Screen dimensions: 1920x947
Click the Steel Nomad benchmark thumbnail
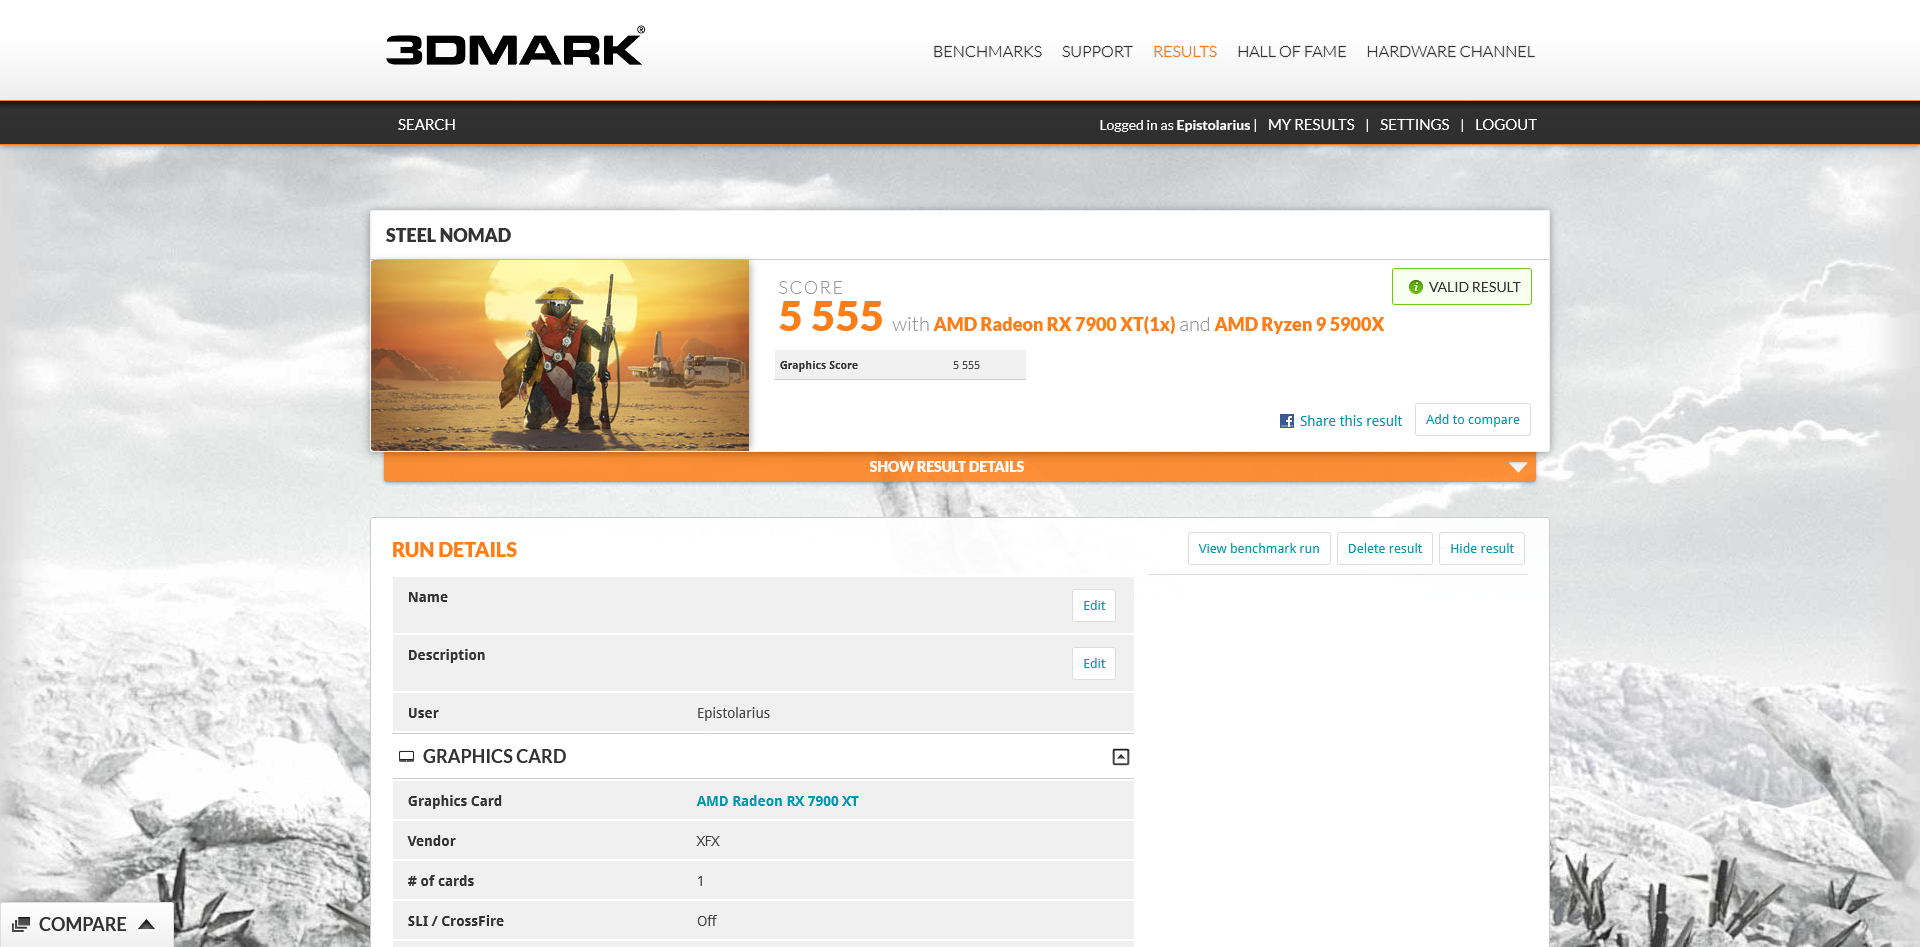click(x=560, y=355)
